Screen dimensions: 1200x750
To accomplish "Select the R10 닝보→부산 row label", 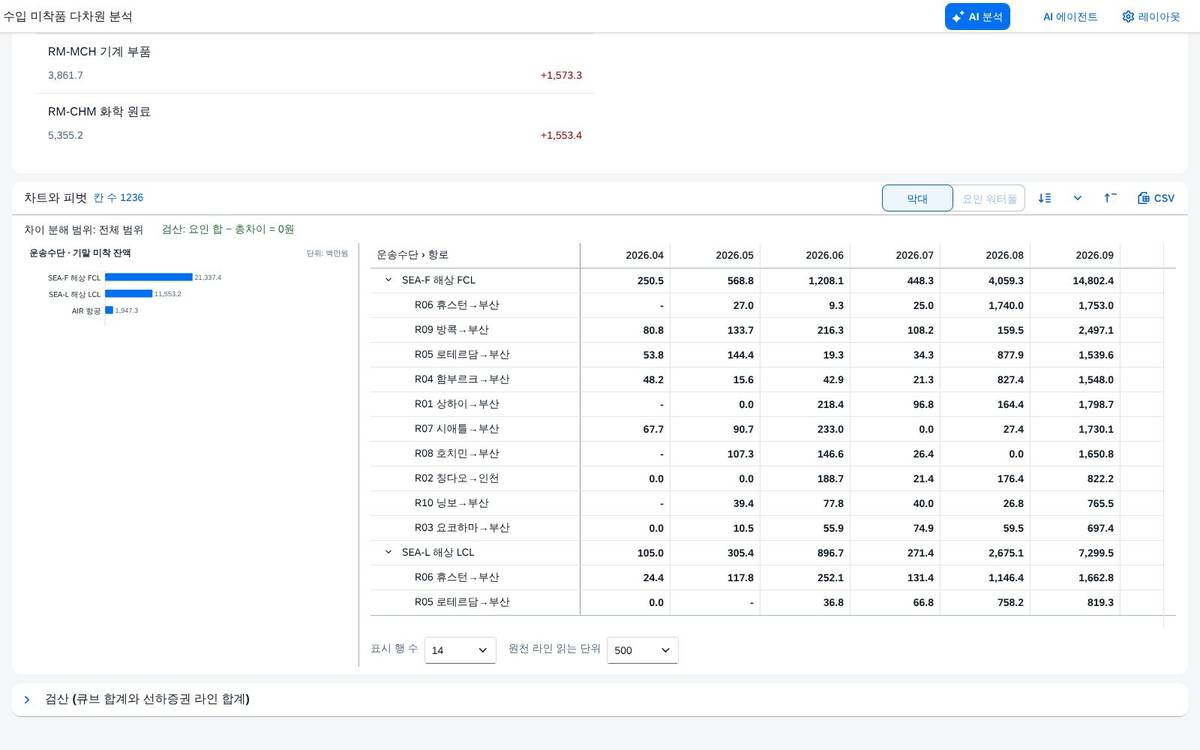I will point(450,503).
